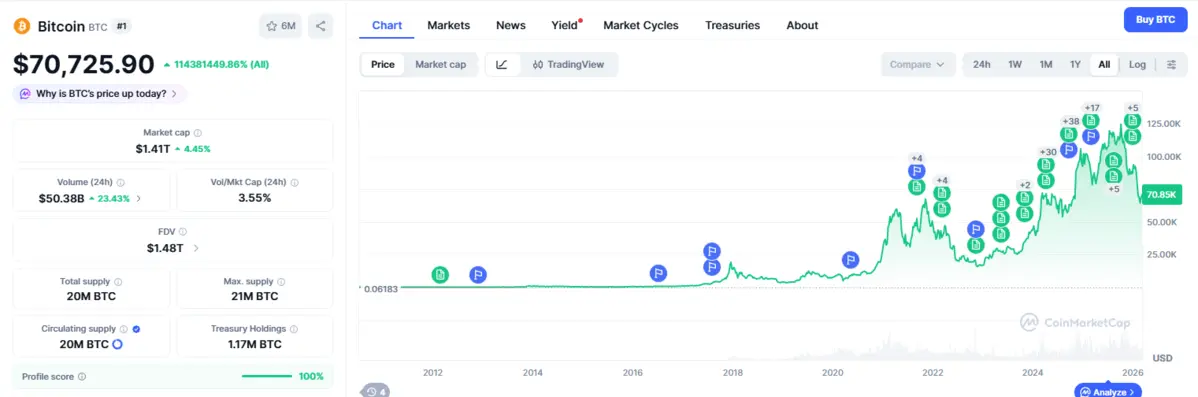Open the Markets tab
Viewport: 1198px width, 397px height.
[448, 25]
